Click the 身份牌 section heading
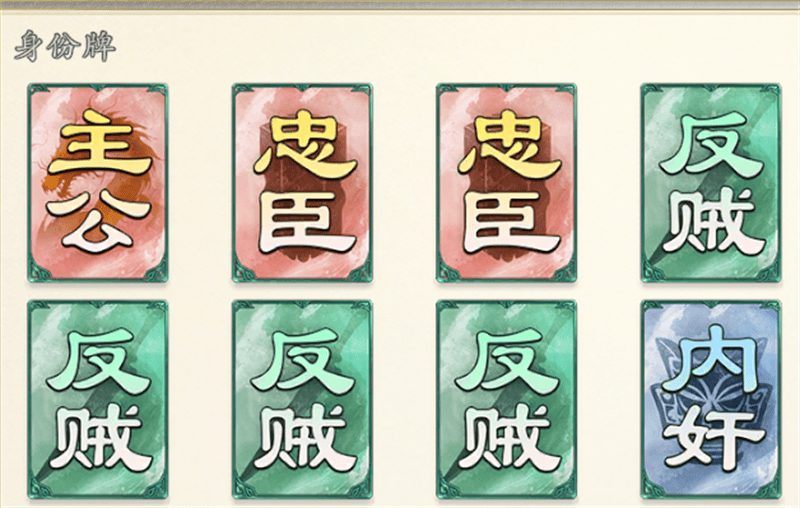This screenshot has width=800, height=508. 65,46
